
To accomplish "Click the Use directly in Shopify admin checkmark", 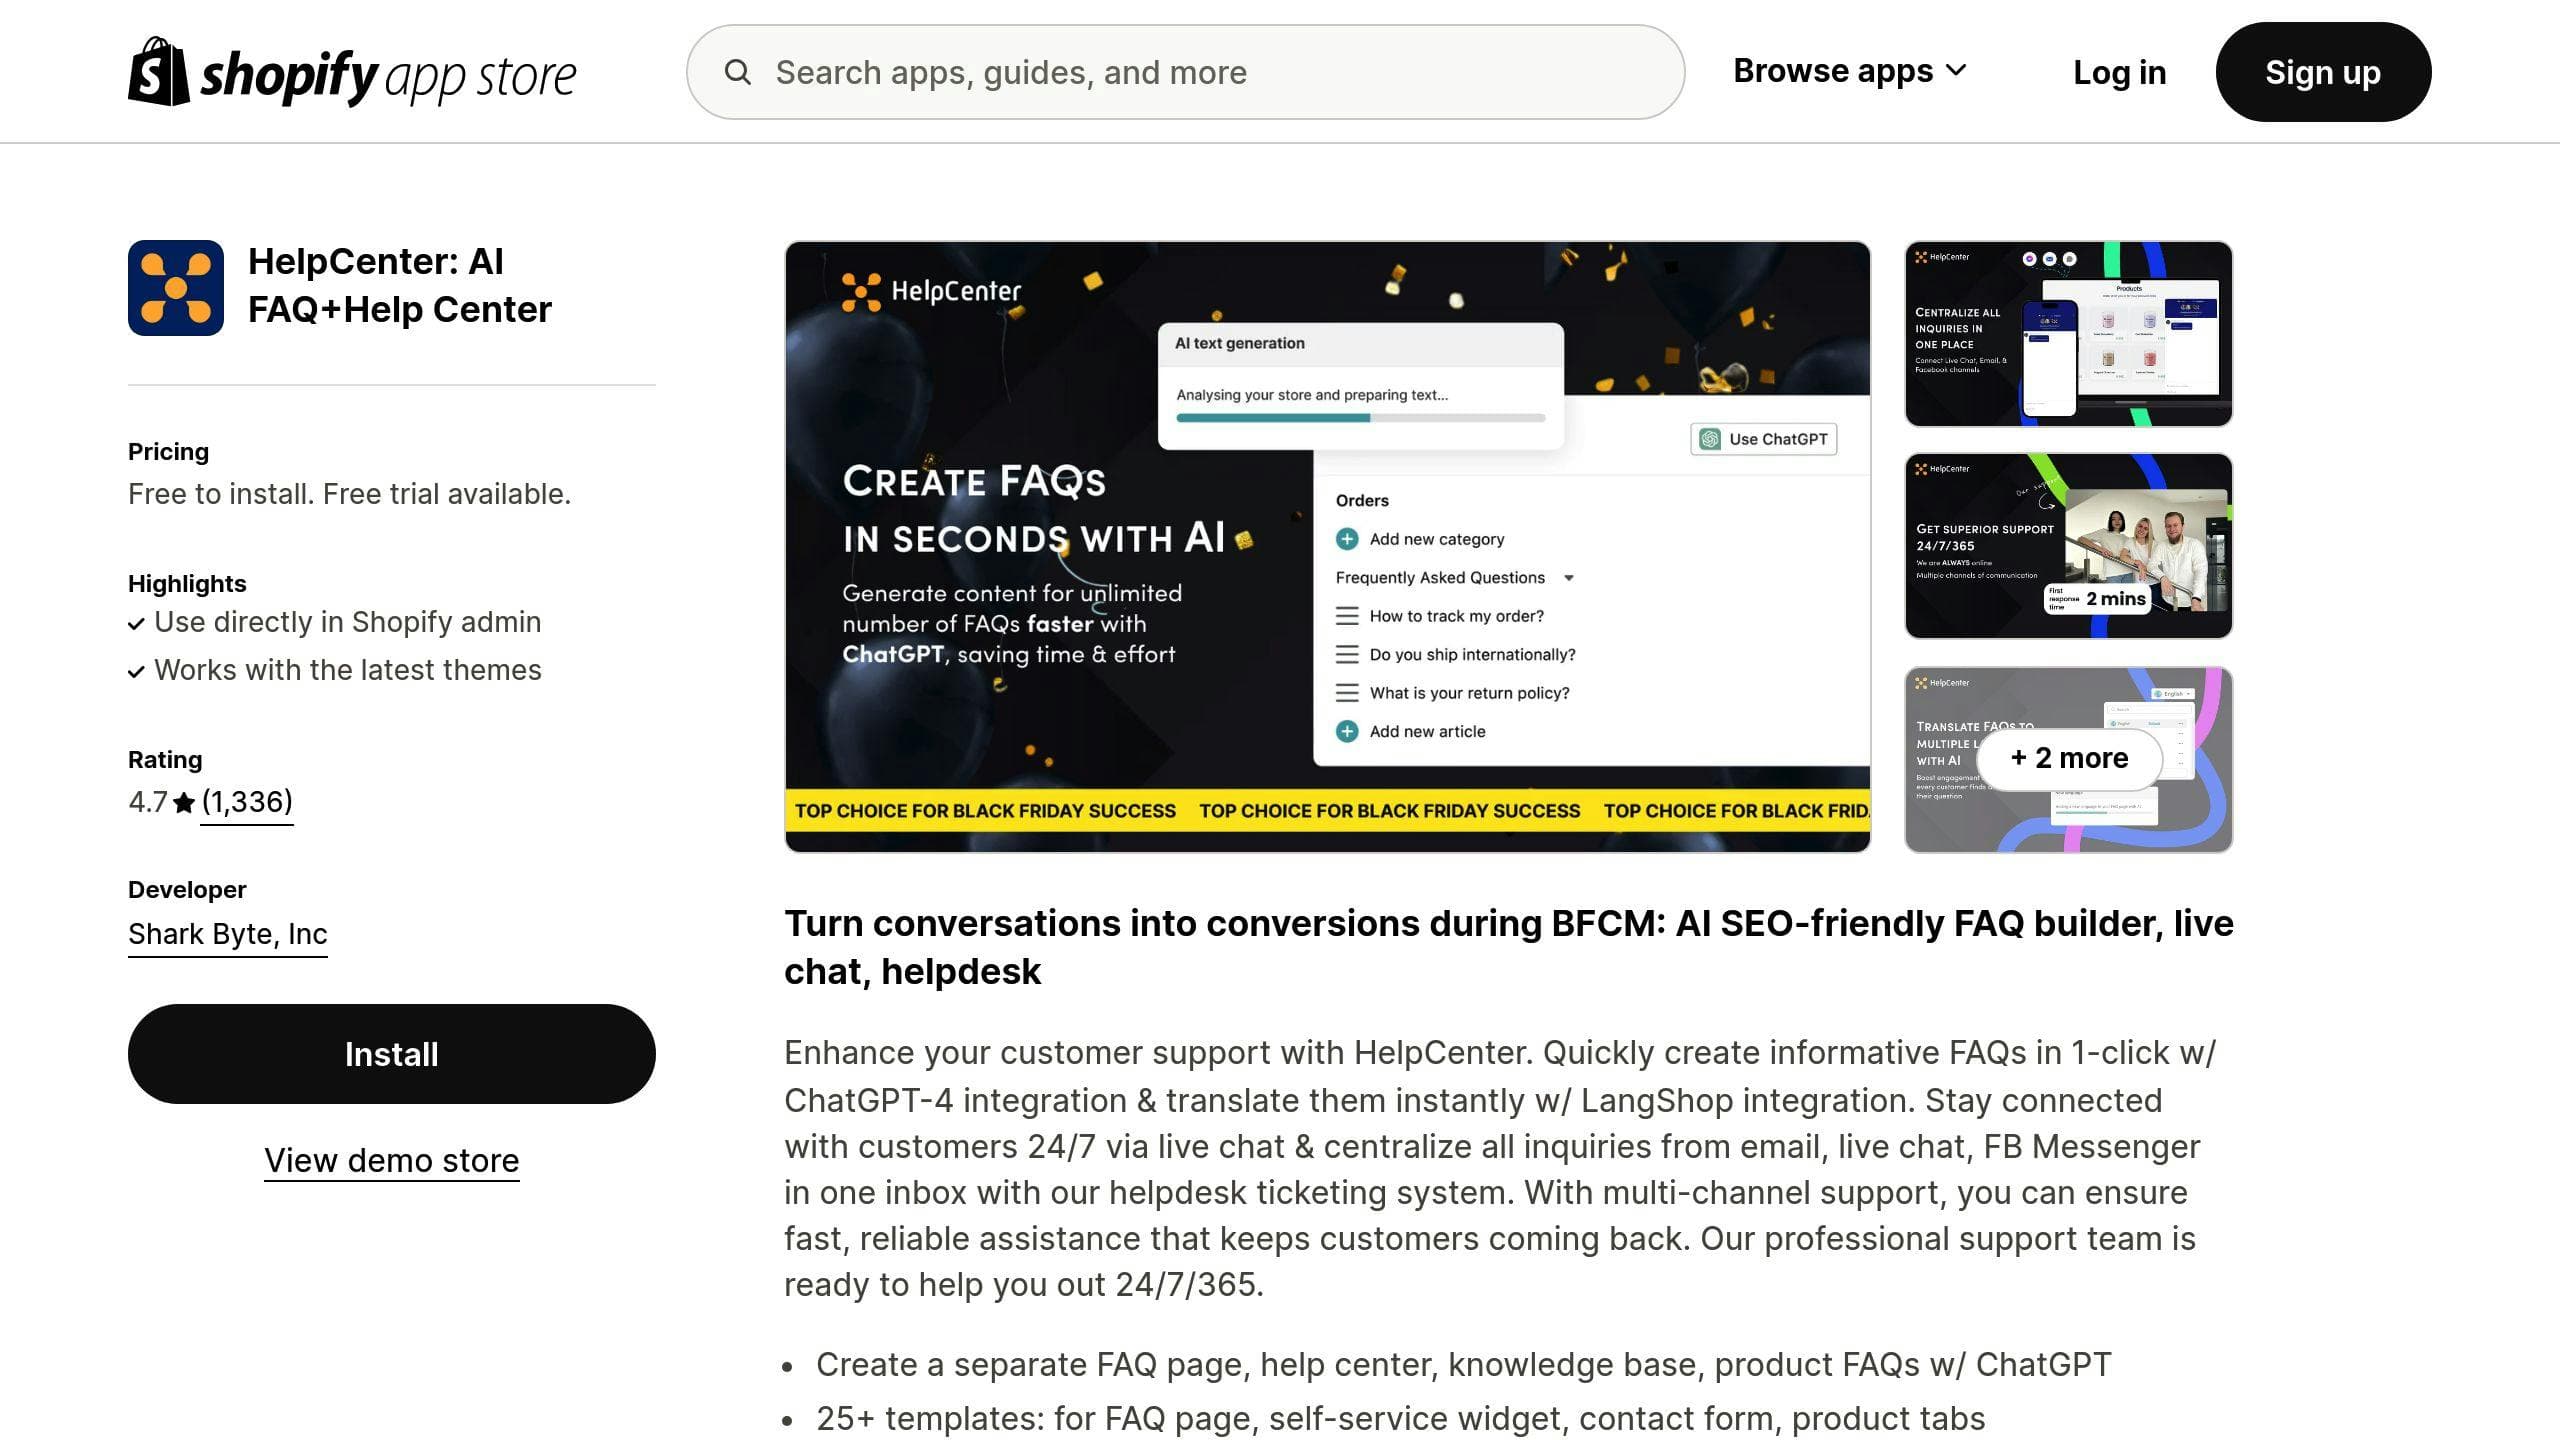I will [x=137, y=624].
